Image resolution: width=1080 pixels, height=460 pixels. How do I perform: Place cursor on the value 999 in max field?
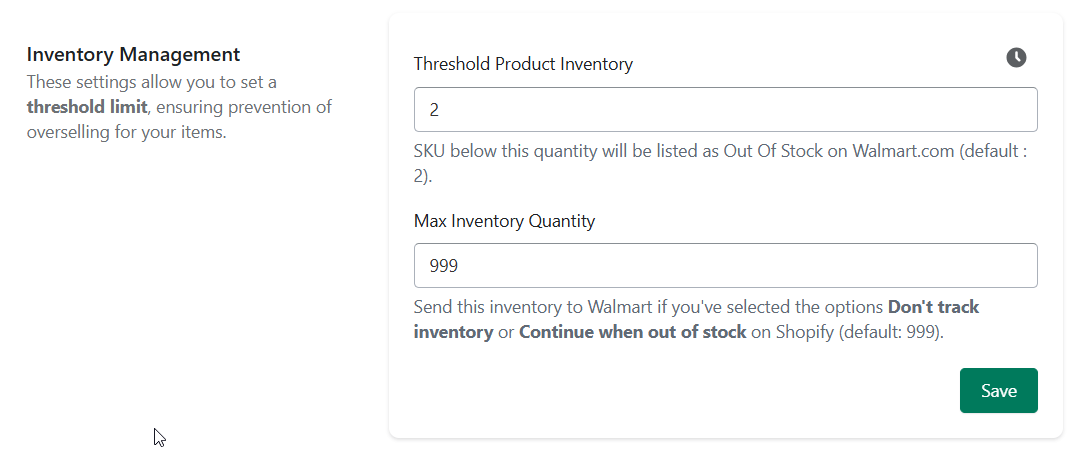point(444,266)
